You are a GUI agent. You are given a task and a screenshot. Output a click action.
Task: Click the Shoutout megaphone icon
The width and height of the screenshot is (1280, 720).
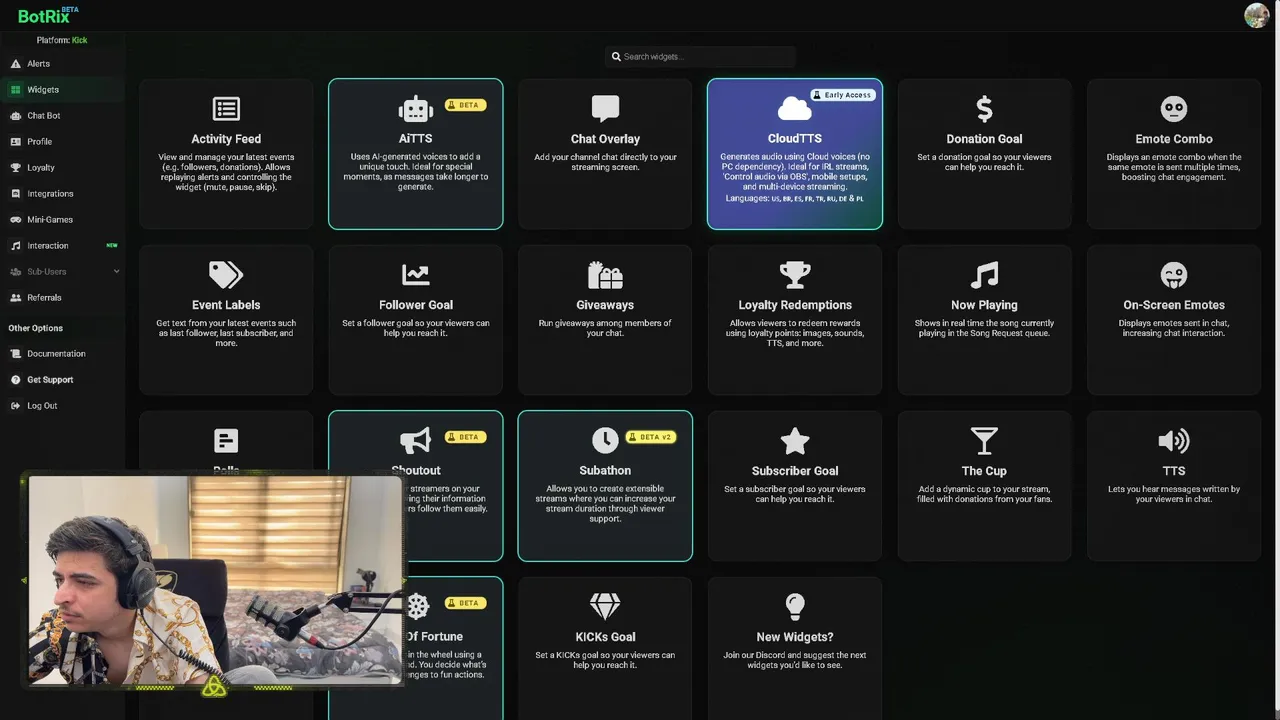pyautogui.click(x=415, y=440)
